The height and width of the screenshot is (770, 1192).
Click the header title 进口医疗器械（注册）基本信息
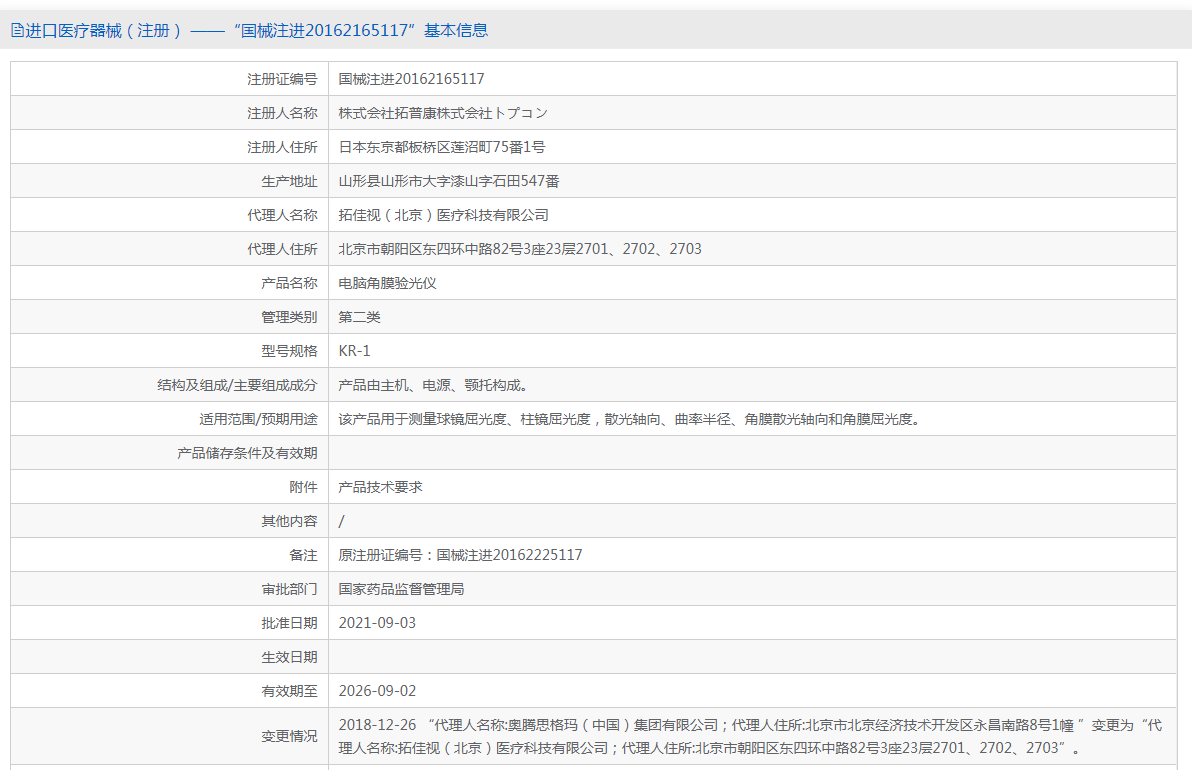256,30
